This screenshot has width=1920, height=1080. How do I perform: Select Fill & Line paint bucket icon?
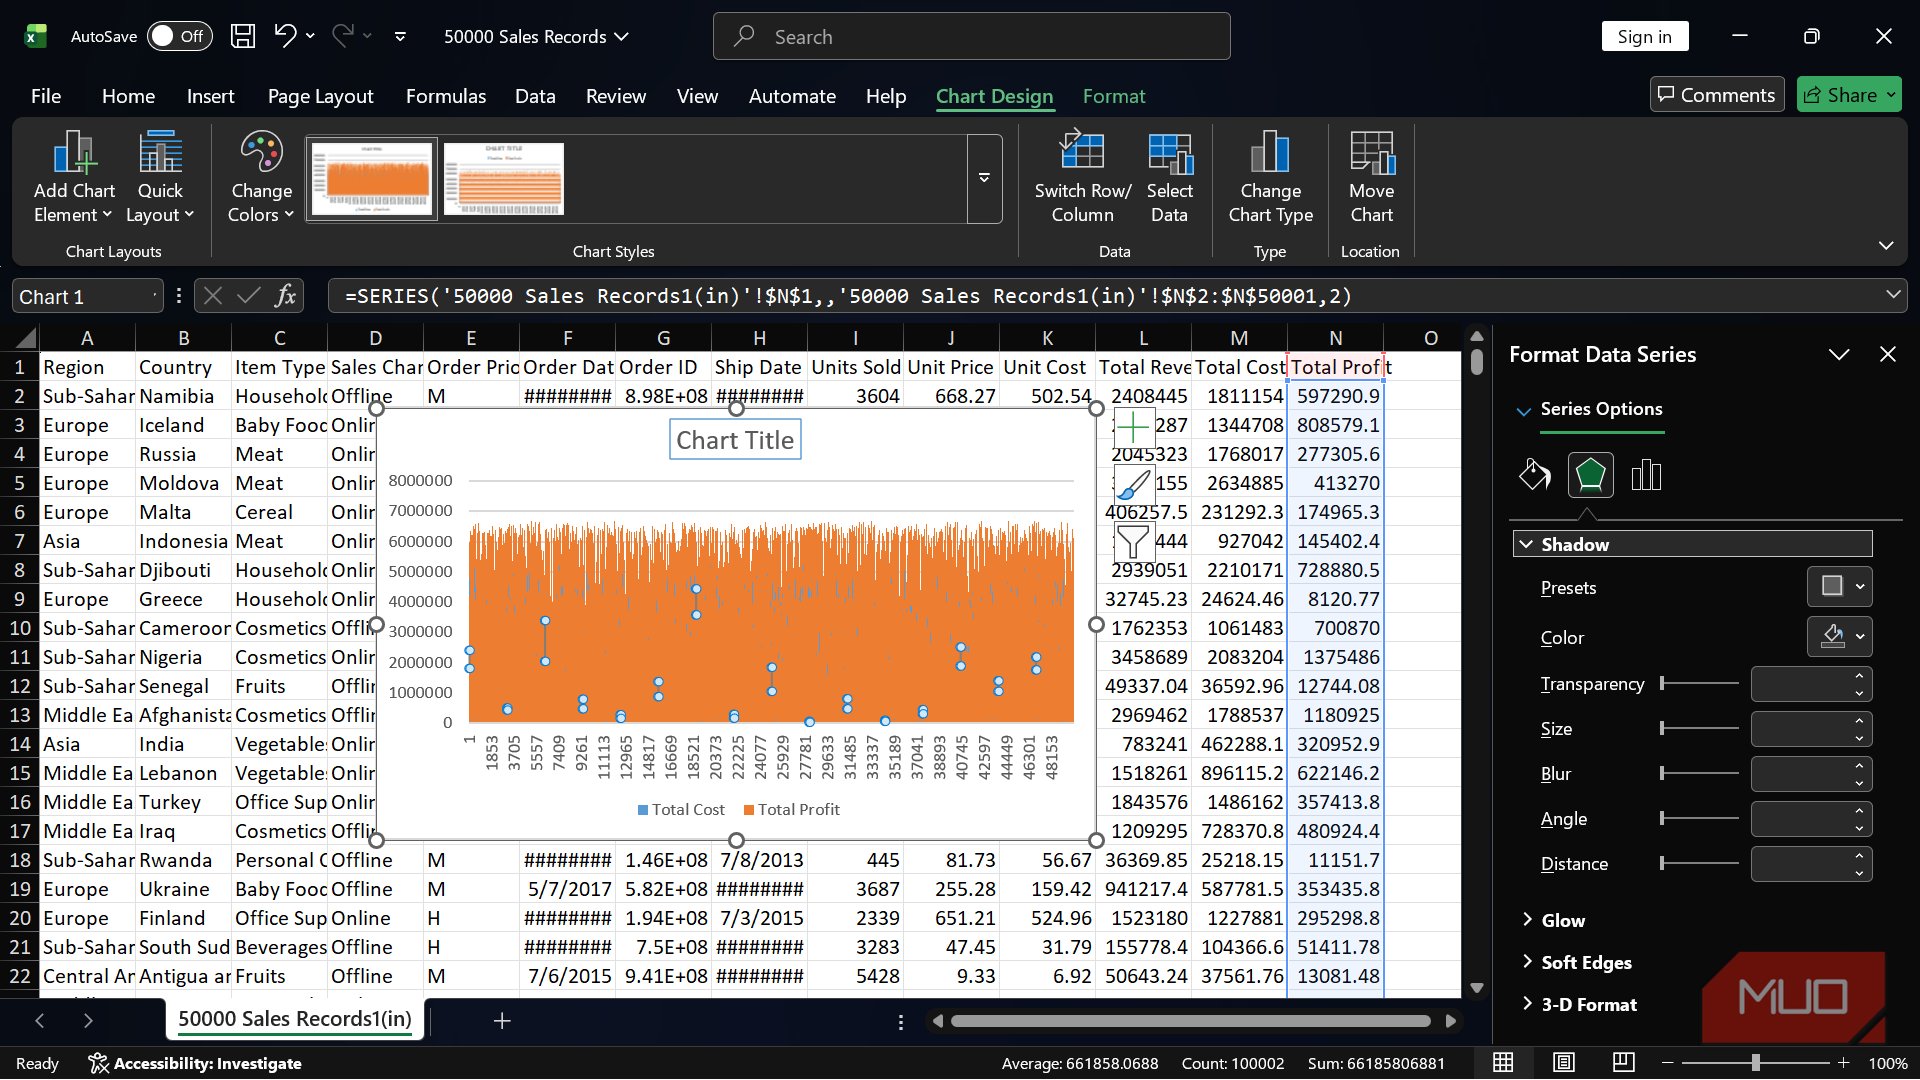tap(1534, 475)
